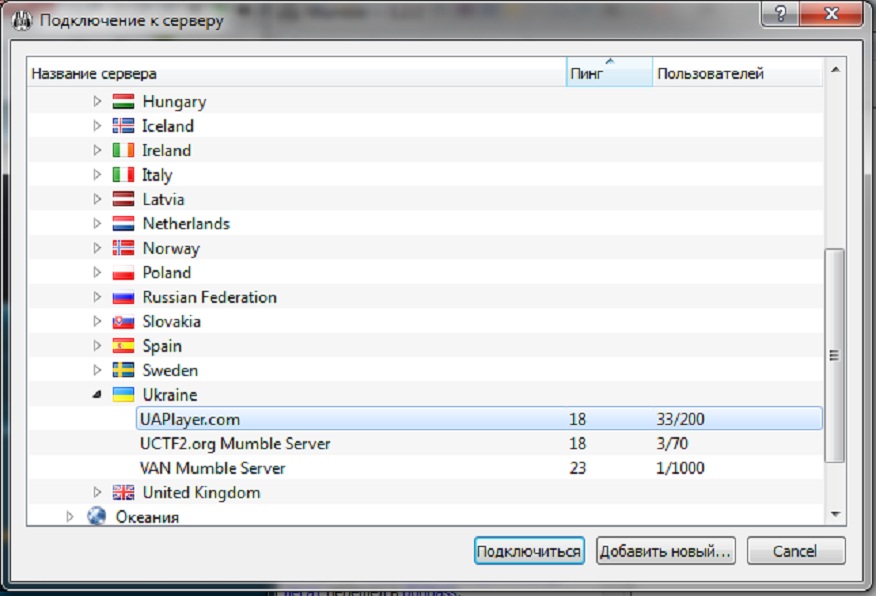Click the Hungary flag icon
Screen dimensions: 876x596
pyautogui.click(x=123, y=102)
